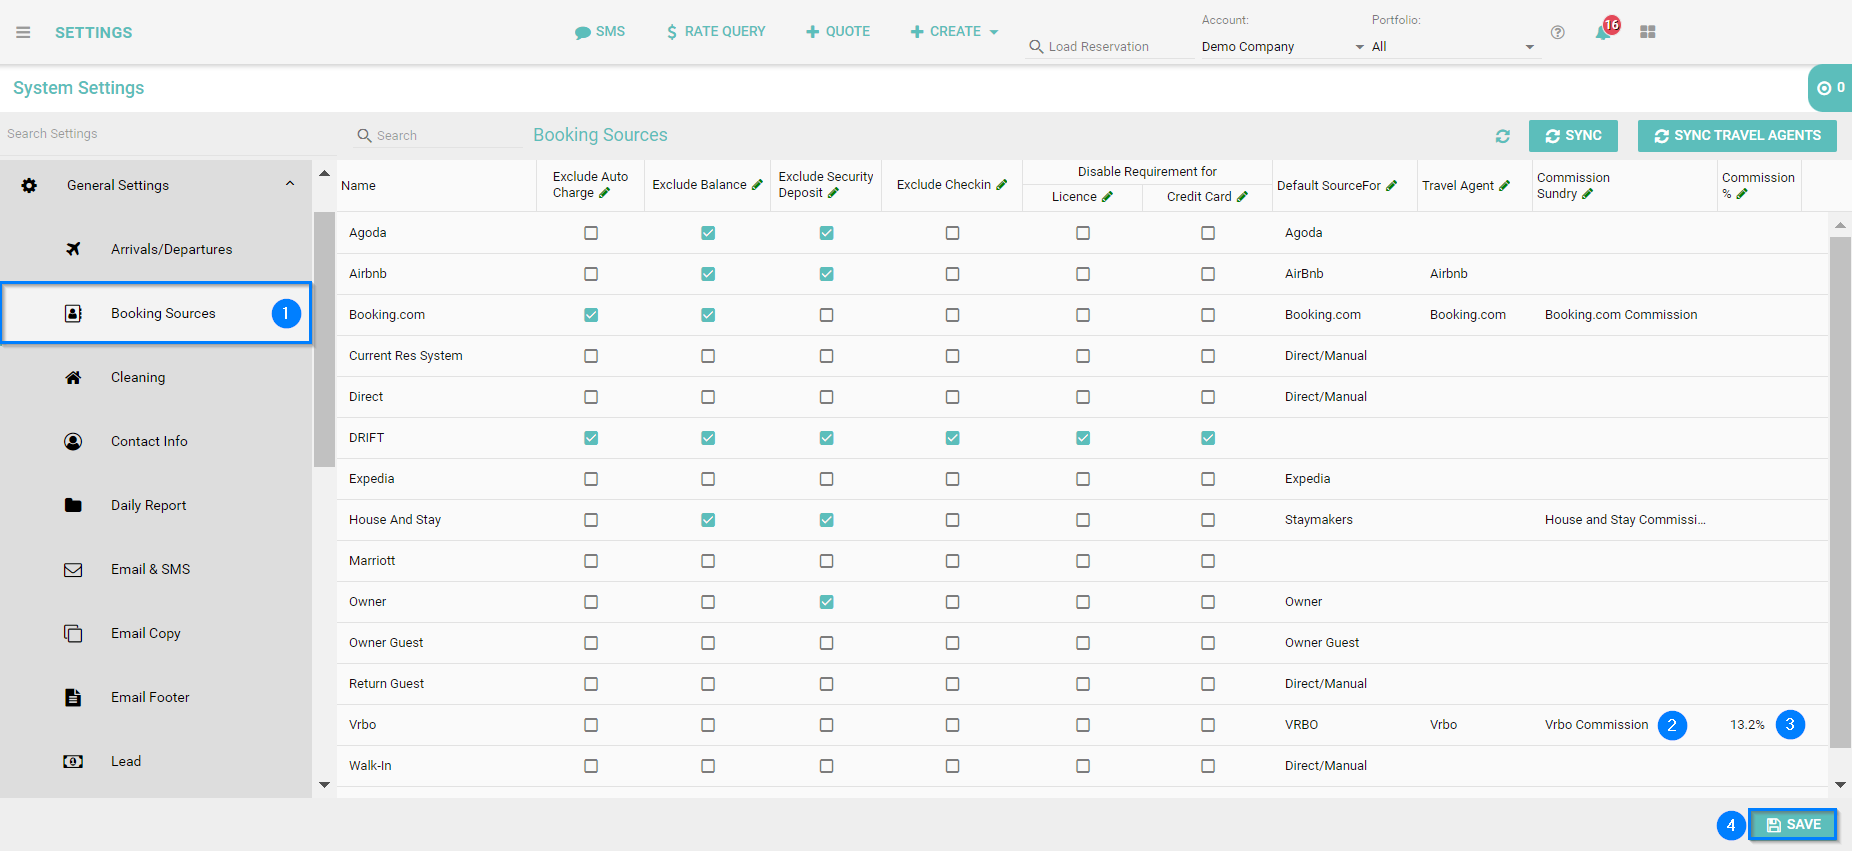This screenshot has width=1852, height=851.
Task: Click the notifications bell icon
Action: tap(1602, 32)
